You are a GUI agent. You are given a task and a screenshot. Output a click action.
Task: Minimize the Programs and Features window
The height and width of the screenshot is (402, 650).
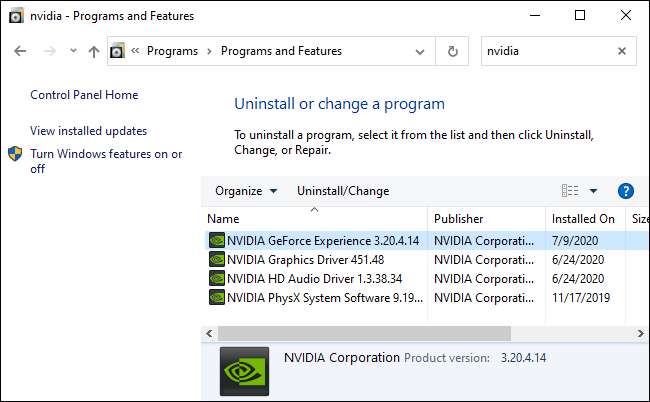click(535, 15)
